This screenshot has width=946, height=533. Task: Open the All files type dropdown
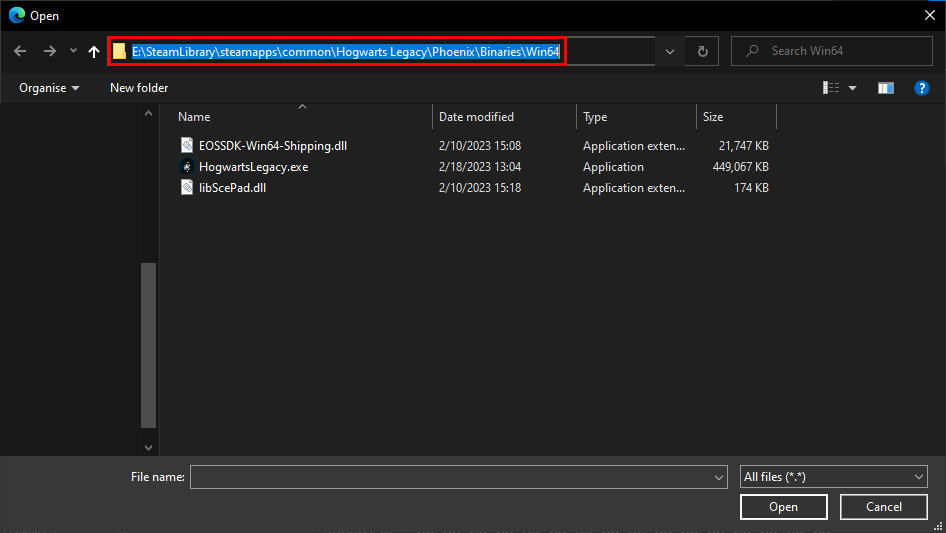(x=833, y=477)
